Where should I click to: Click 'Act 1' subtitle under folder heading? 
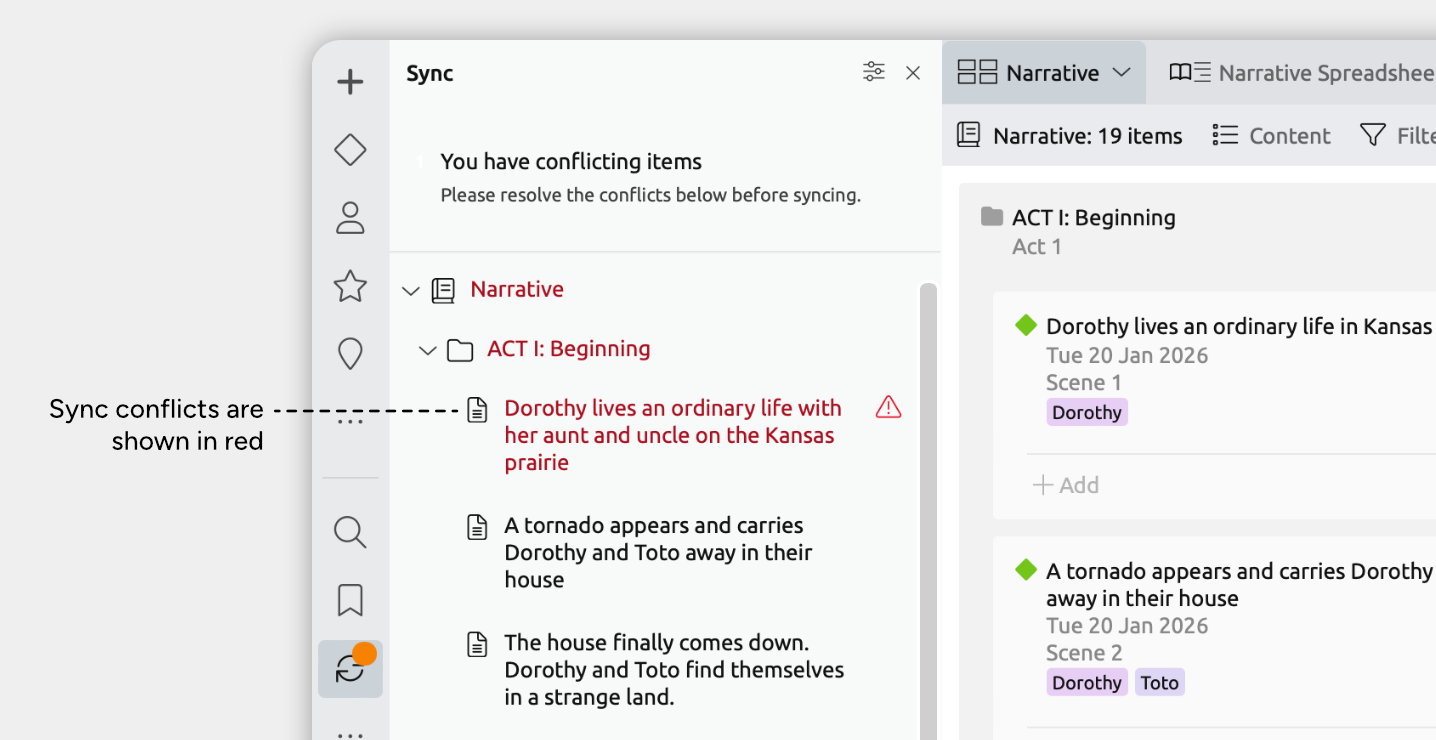(1037, 246)
